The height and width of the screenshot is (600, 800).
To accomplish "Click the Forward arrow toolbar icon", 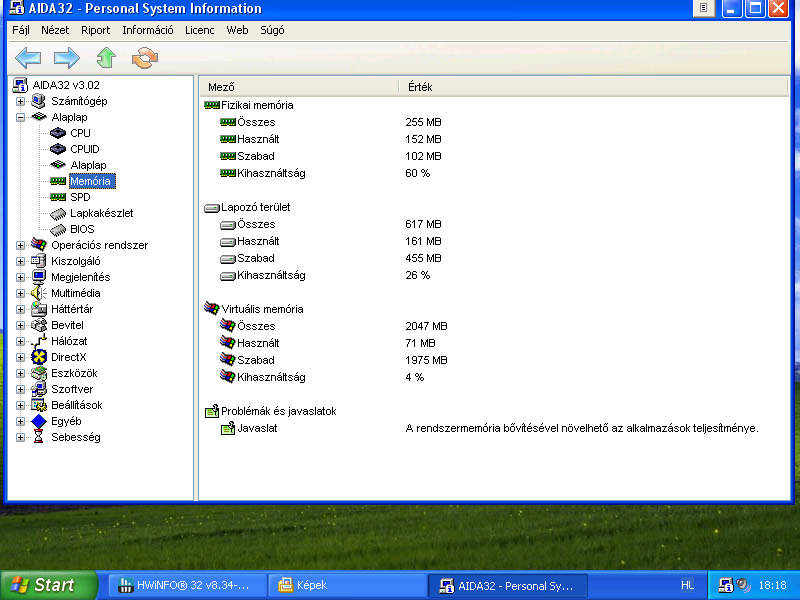I will coord(67,58).
